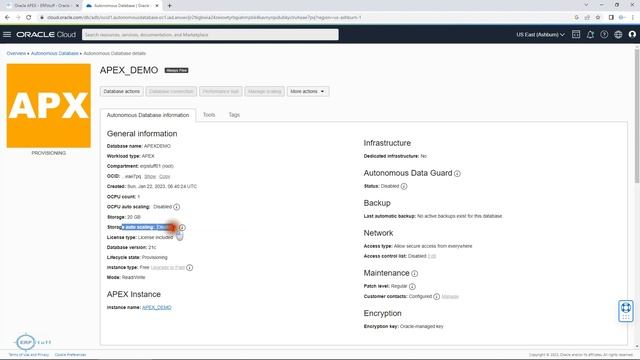Open the Oracle Cloud hamburger navigation menu
The width and height of the screenshot is (640, 360).
pos(7,35)
